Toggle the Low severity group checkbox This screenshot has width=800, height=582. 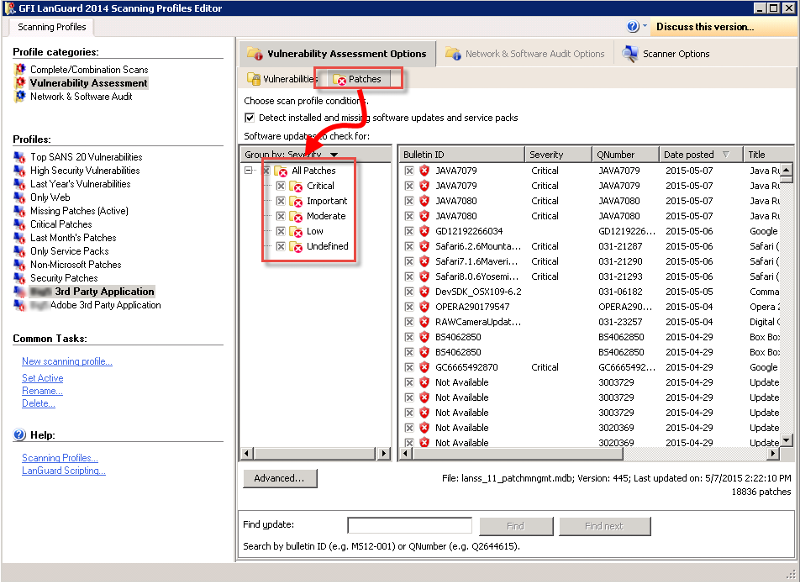click(x=281, y=231)
